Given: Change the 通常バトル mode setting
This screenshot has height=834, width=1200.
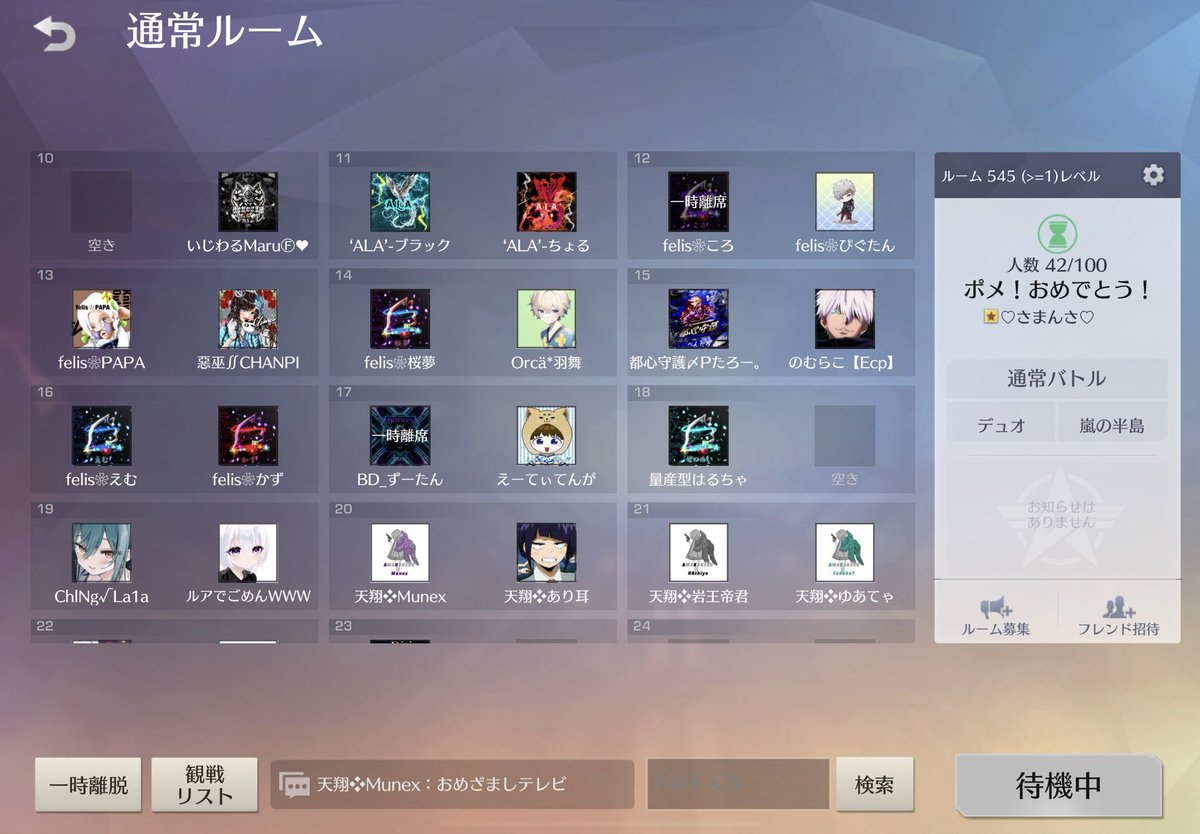Looking at the screenshot, I should (x=1057, y=379).
